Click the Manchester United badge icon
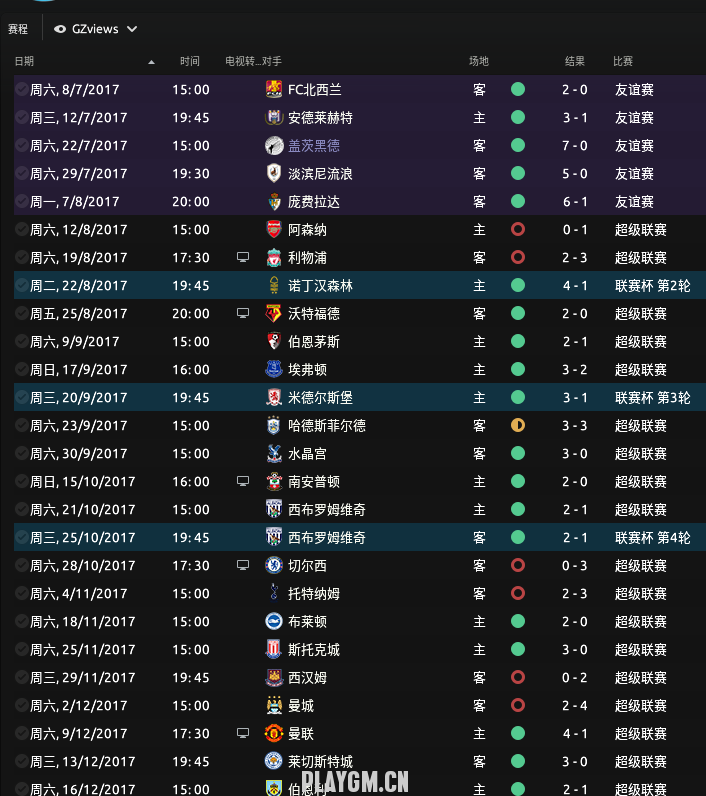 (x=274, y=733)
